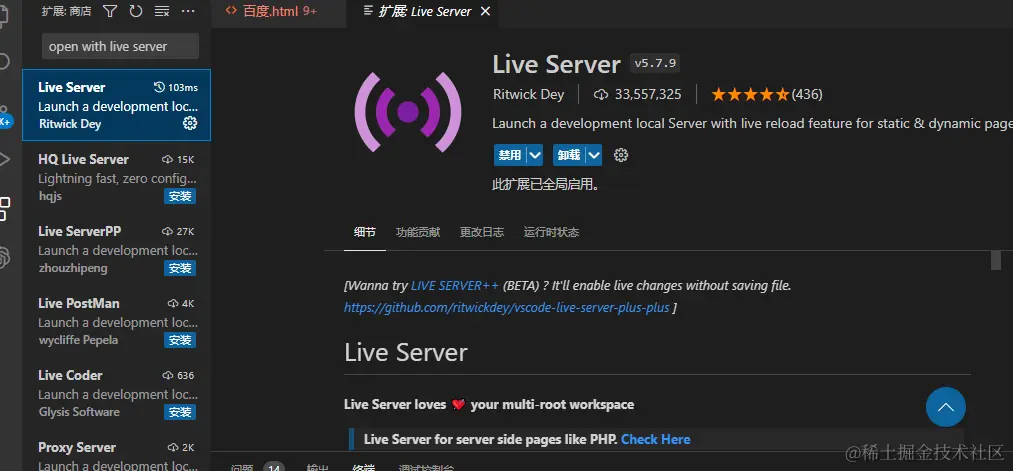Click the v5.7.9 version badge
The width and height of the screenshot is (1013, 471).
click(655, 63)
